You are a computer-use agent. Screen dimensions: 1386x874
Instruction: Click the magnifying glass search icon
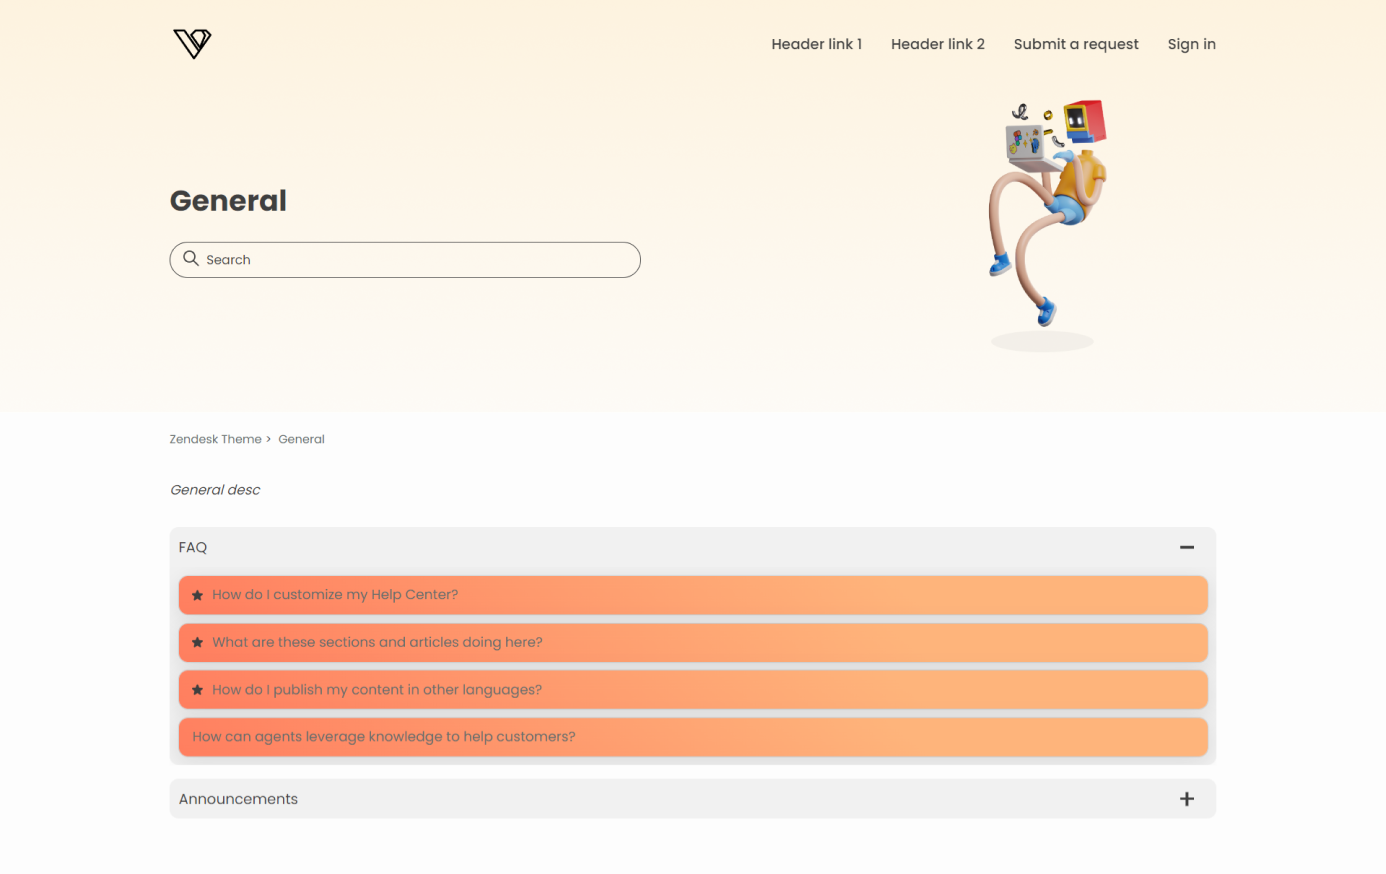click(191, 259)
